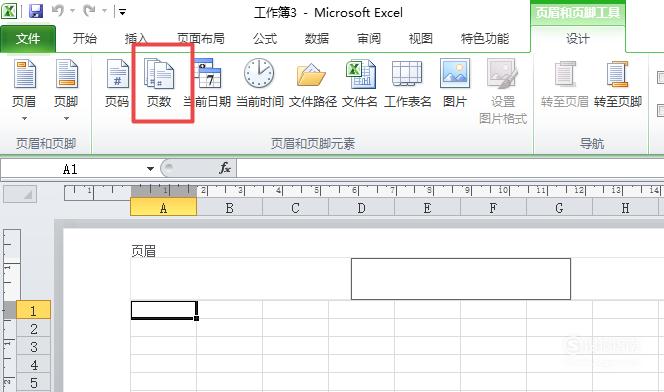Expand the Name Box dropdown arrow
Screen dimensions: 664x392
150,169
